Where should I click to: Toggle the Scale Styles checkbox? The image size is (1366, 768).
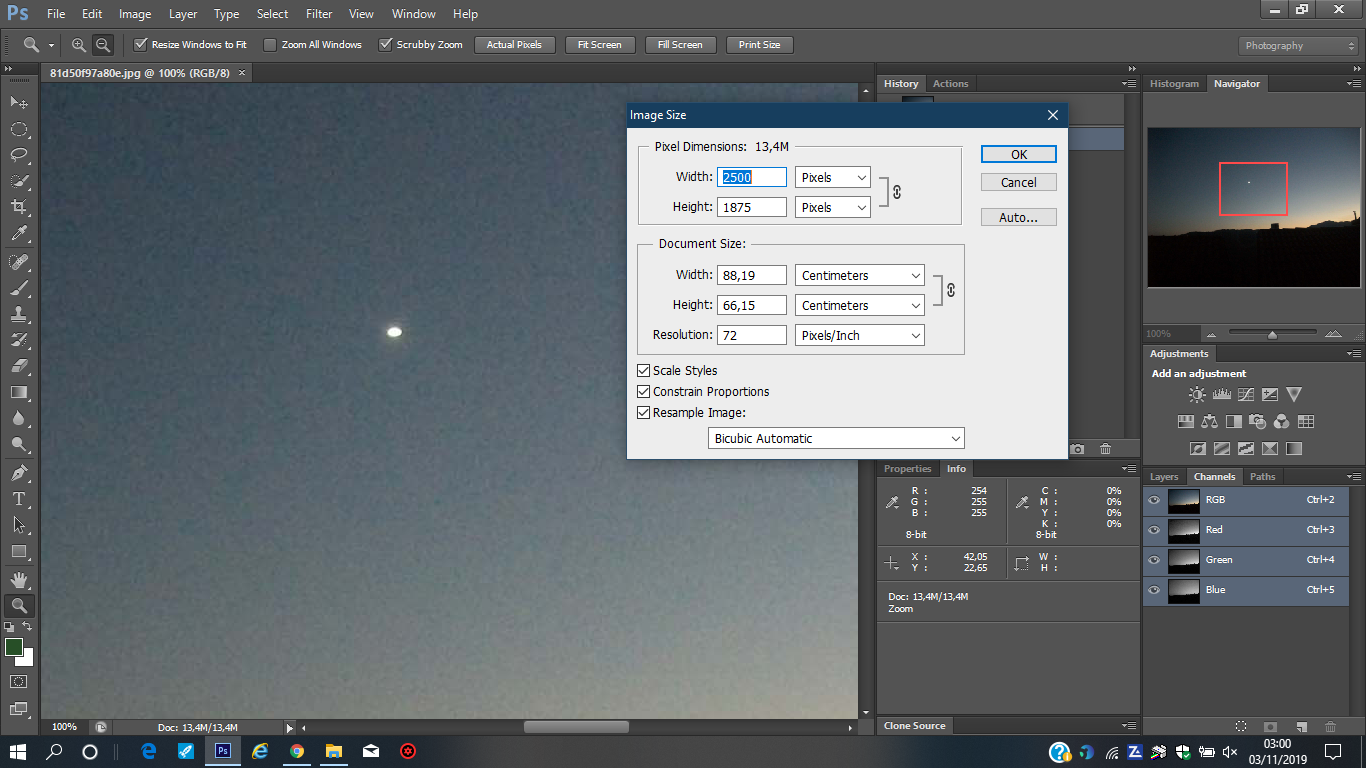(644, 371)
